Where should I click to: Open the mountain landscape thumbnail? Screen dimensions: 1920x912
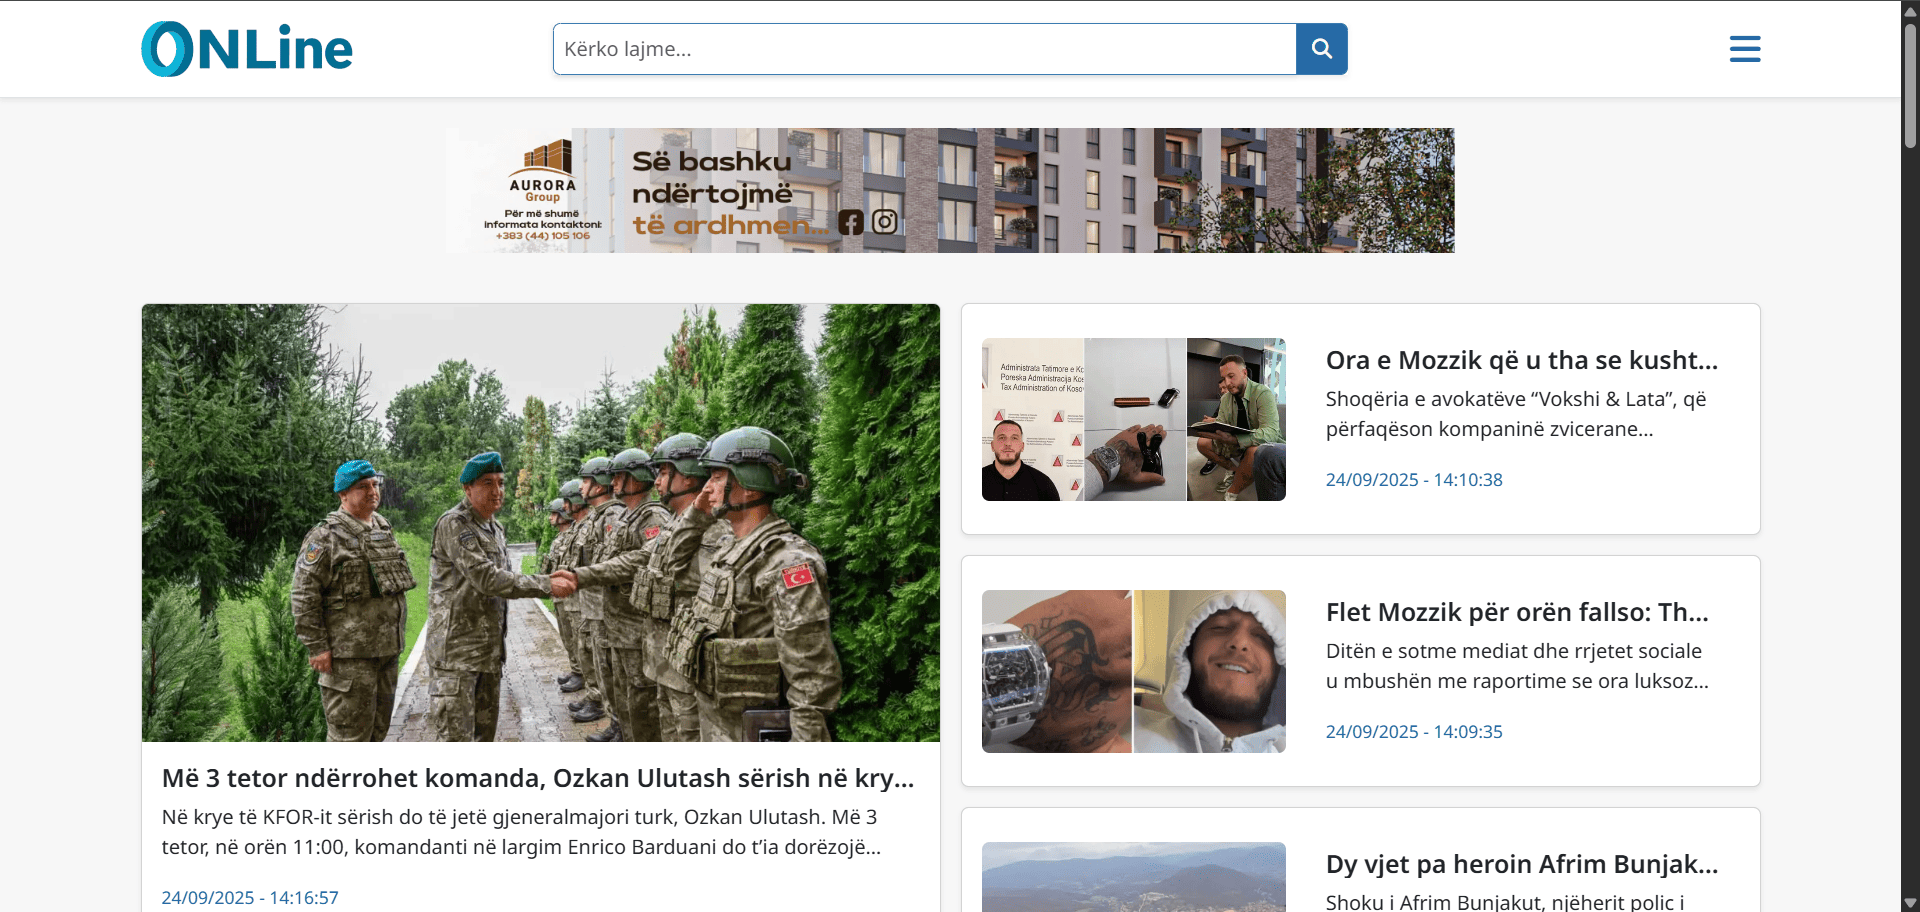(1133, 878)
